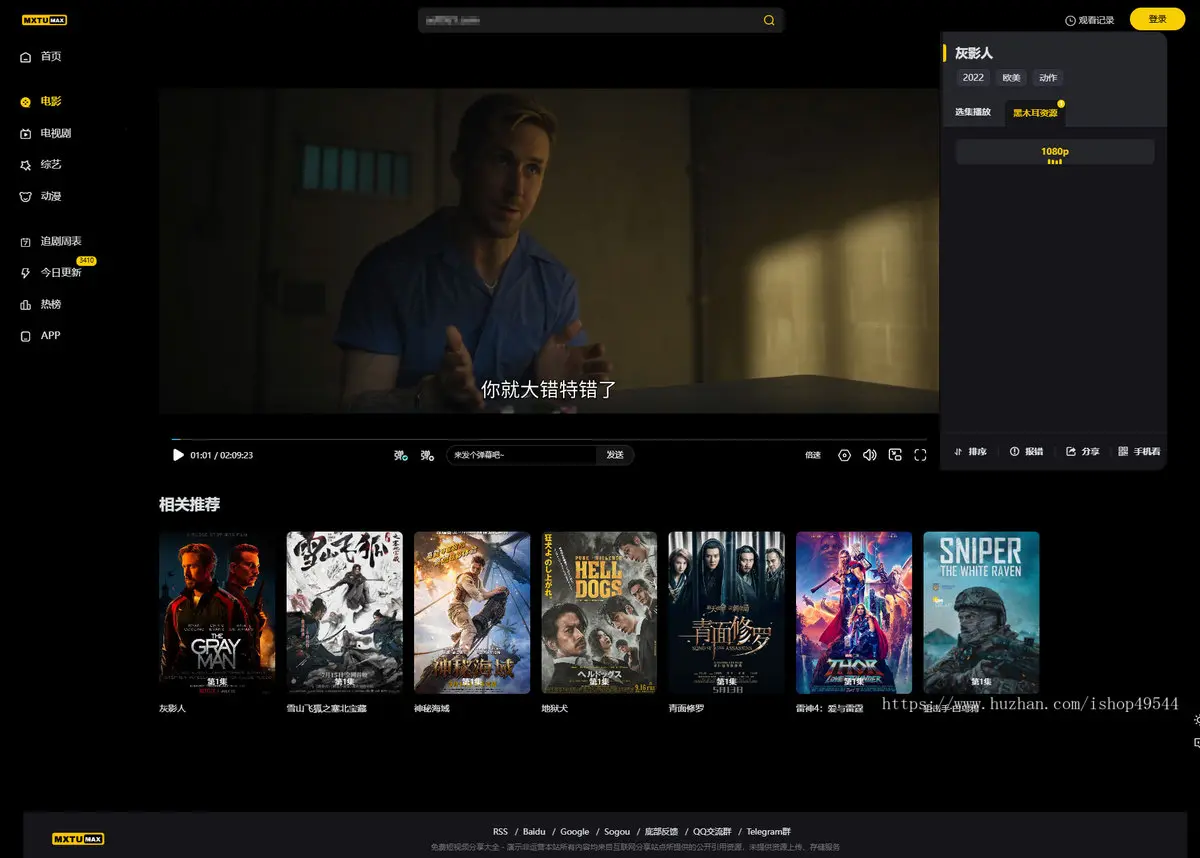Click the 报错 report error button
Screen dimensions: 1200x858
[1027, 452]
